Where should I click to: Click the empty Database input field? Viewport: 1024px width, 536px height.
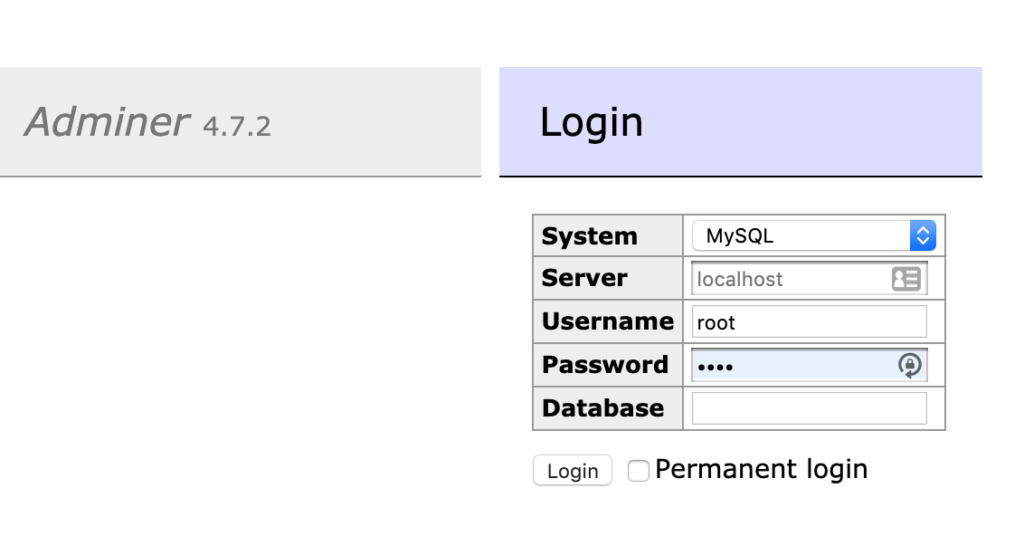pyautogui.click(x=809, y=408)
